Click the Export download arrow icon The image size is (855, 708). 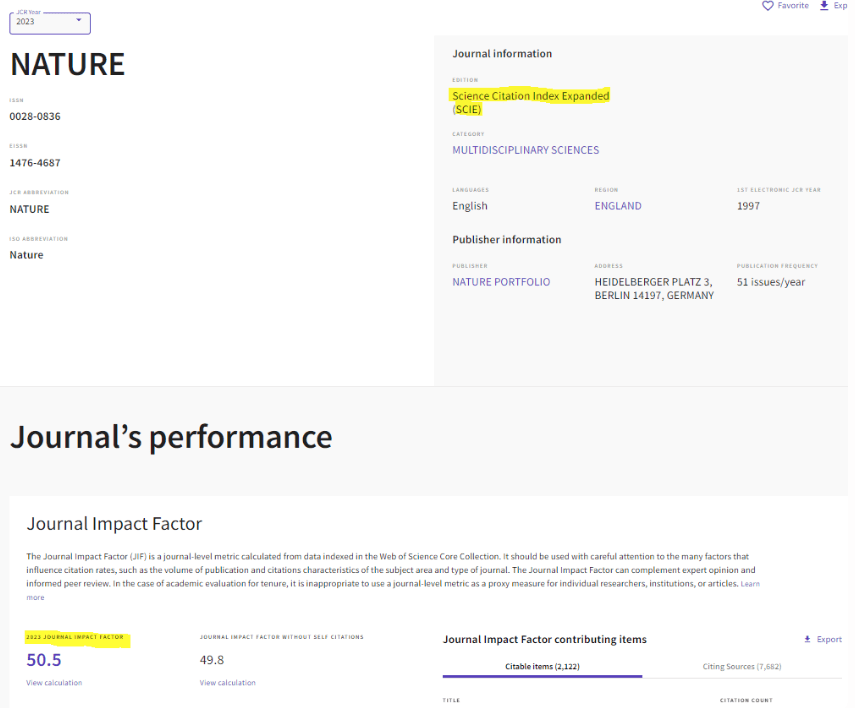pyautogui.click(x=807, y=639)
